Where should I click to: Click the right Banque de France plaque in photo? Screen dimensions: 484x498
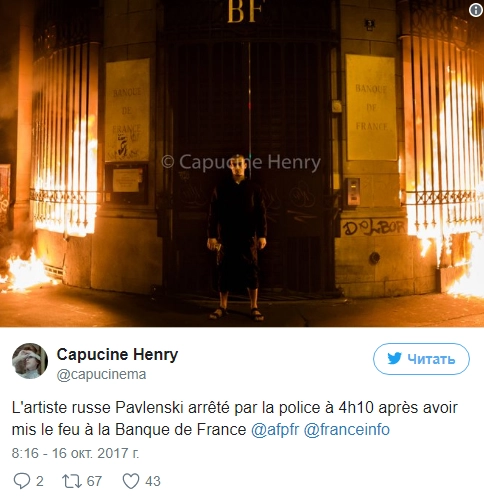pyautogui.click(x=371, y=107)
